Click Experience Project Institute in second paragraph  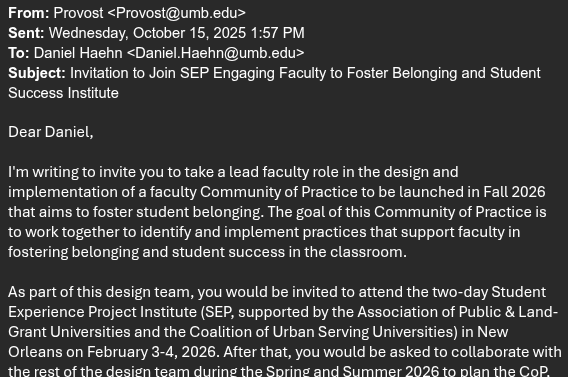click(103, 312)
